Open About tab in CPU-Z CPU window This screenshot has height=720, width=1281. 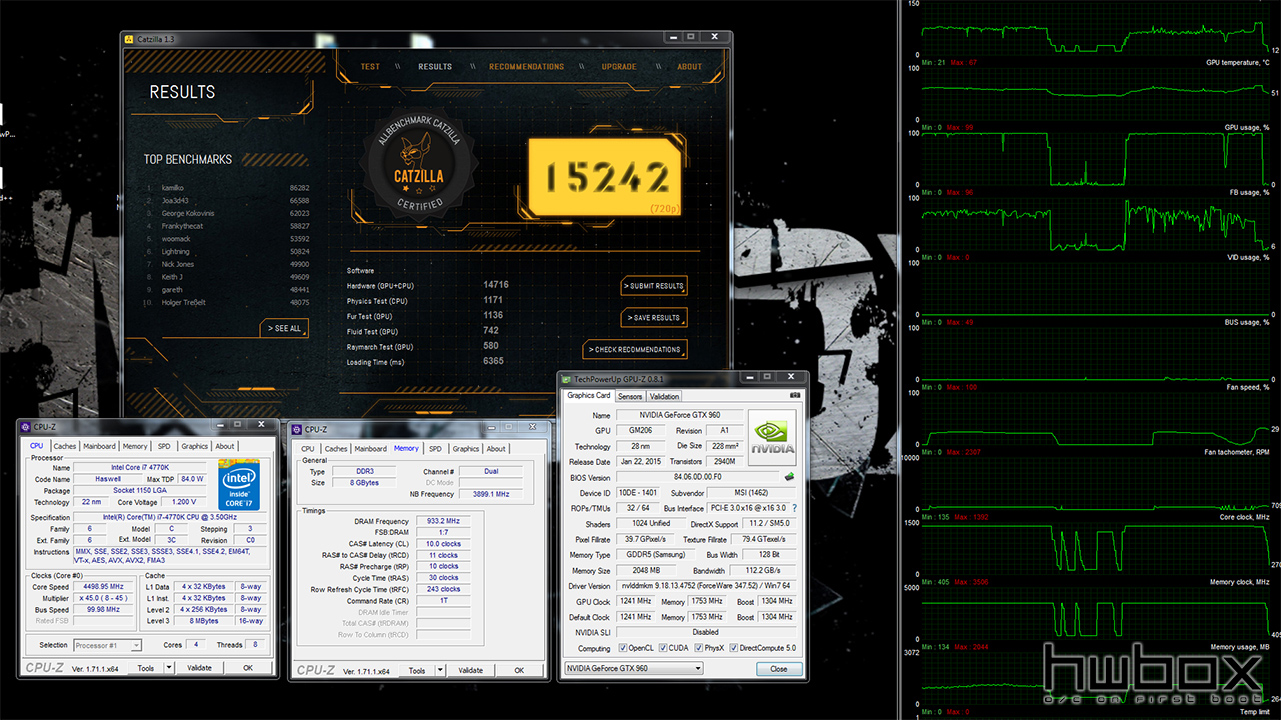[x=225, y=446]
